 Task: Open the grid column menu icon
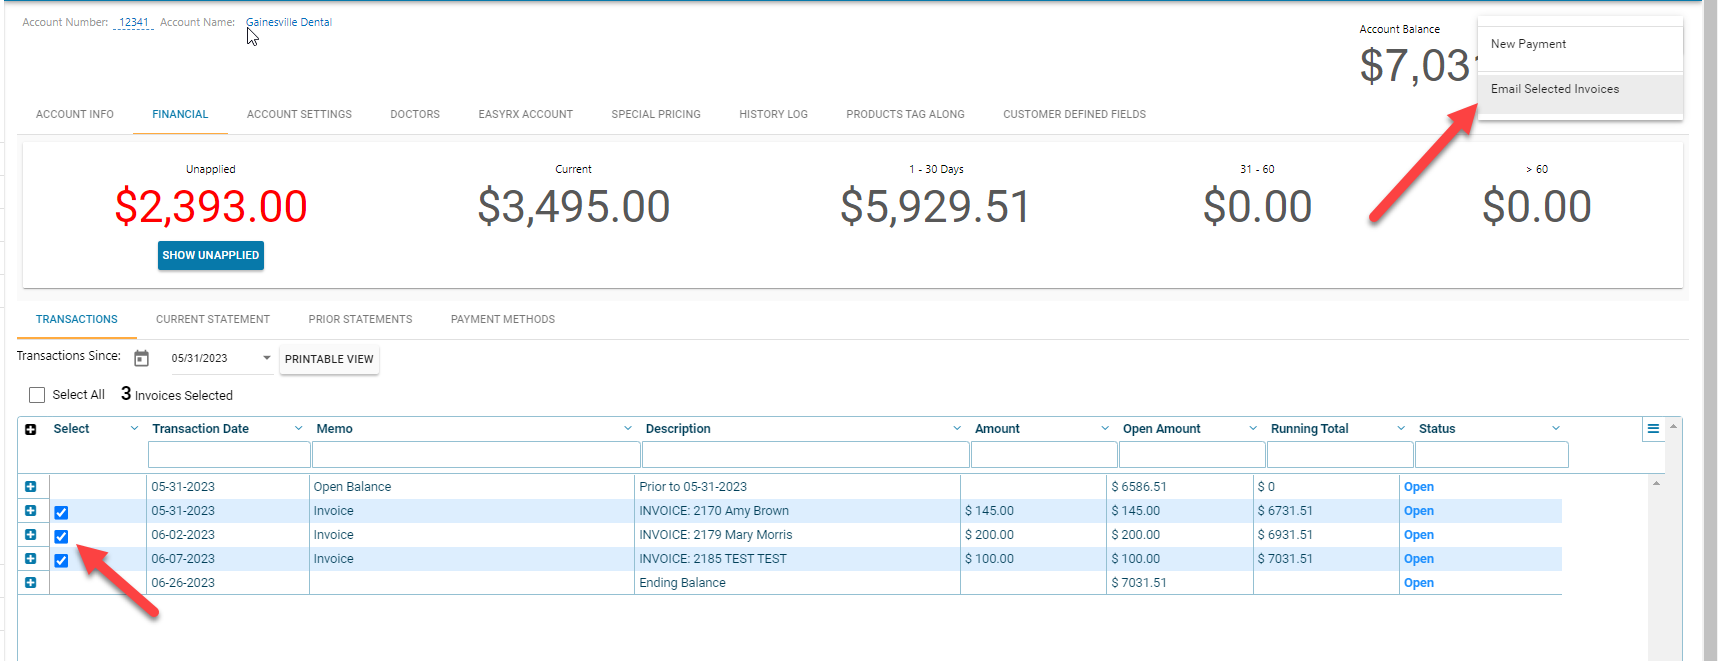click(1653, 429)
